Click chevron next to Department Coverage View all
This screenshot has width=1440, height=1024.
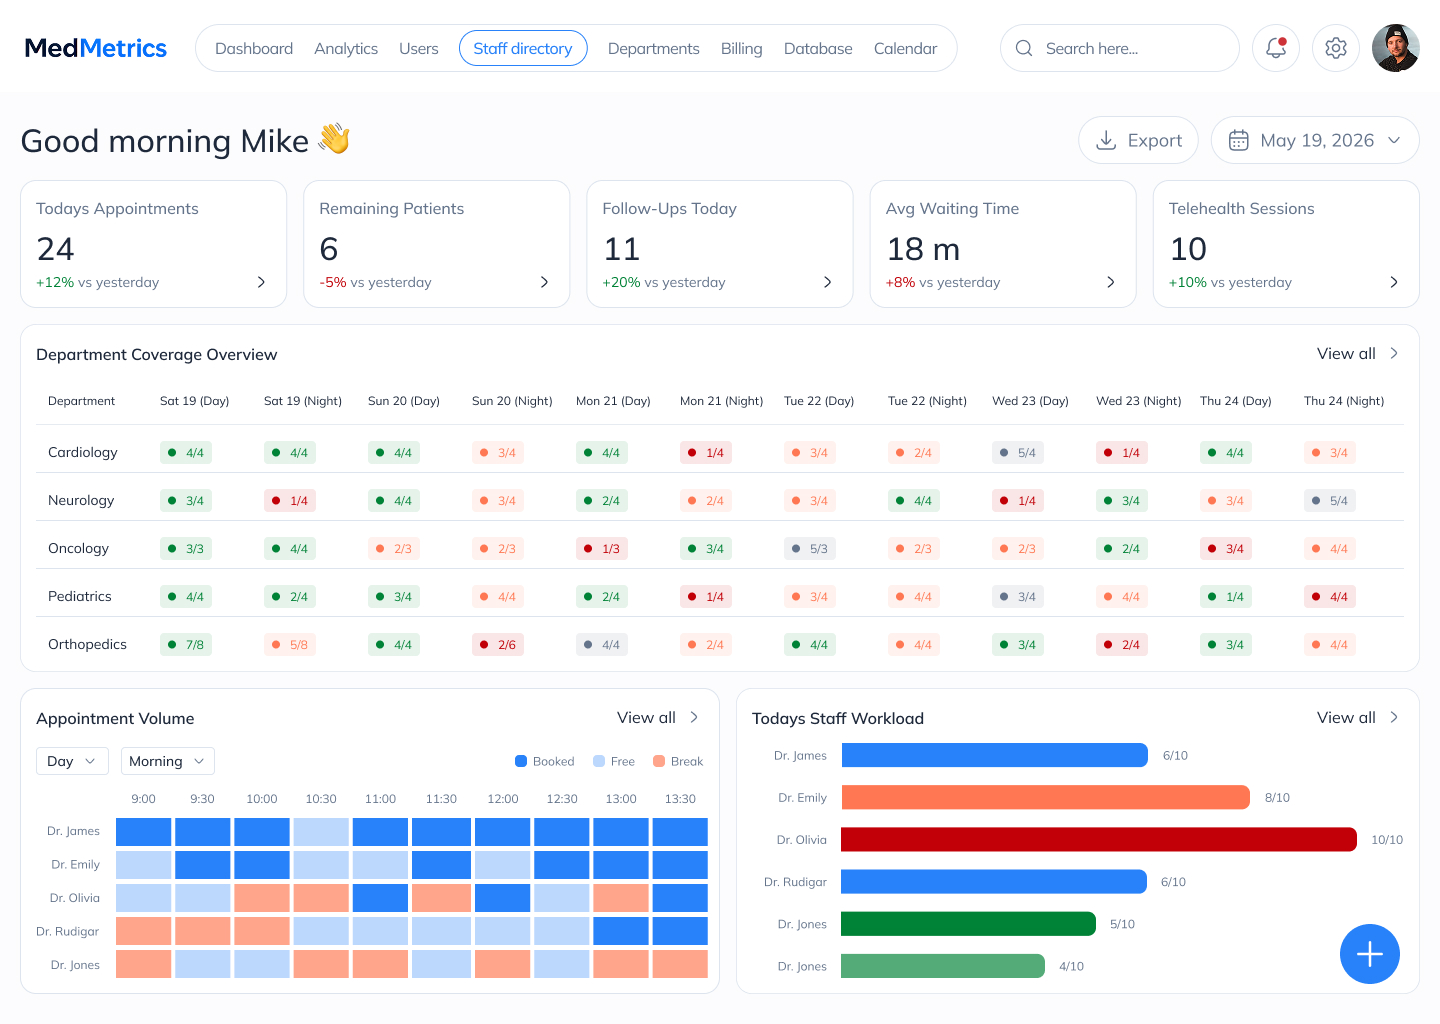pos(1394,353)
